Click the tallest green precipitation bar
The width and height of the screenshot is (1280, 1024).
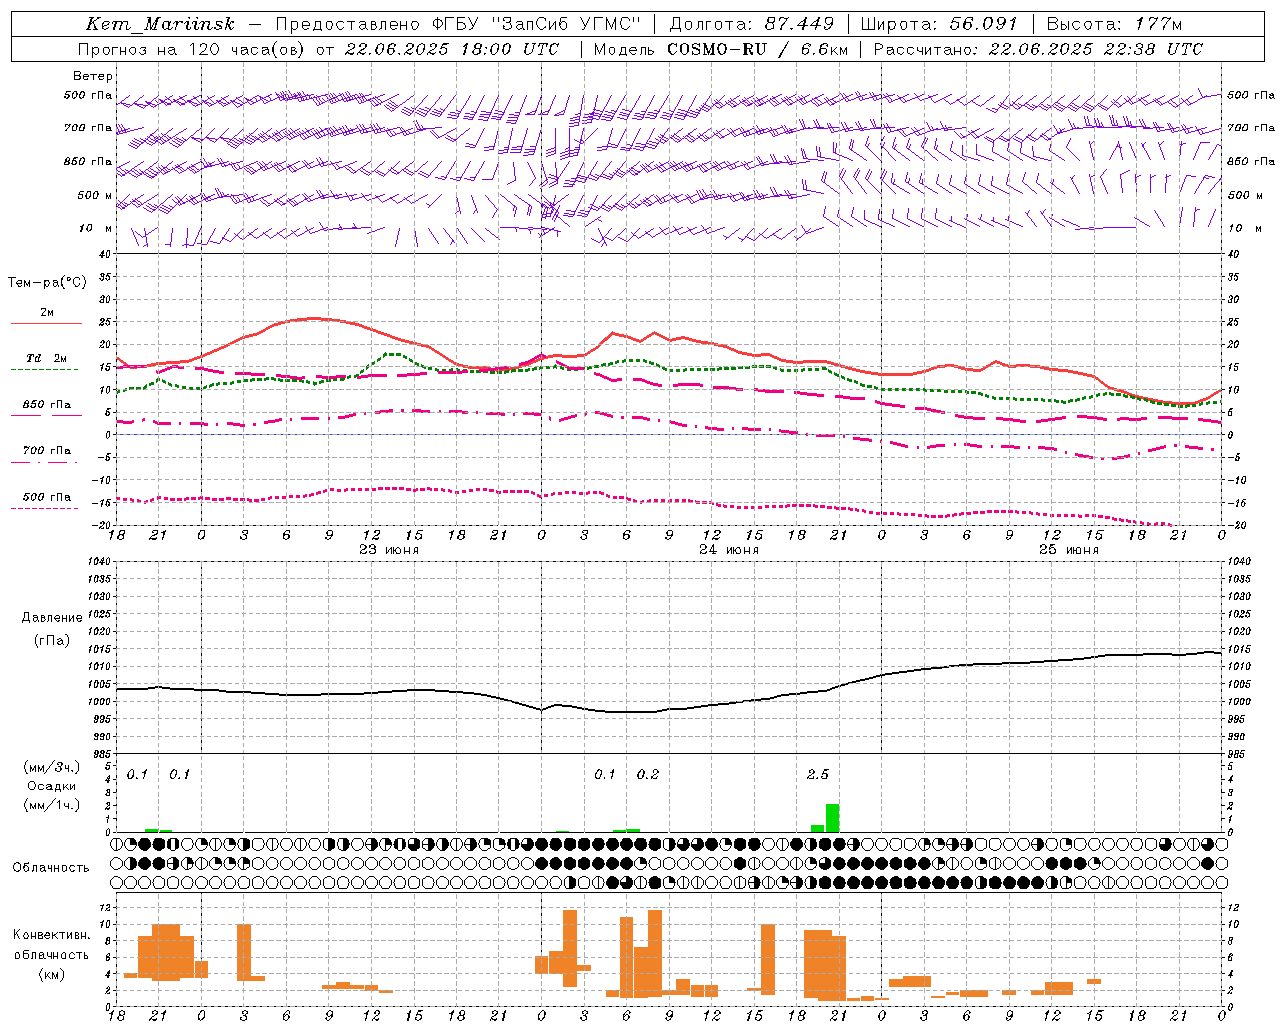832,818
